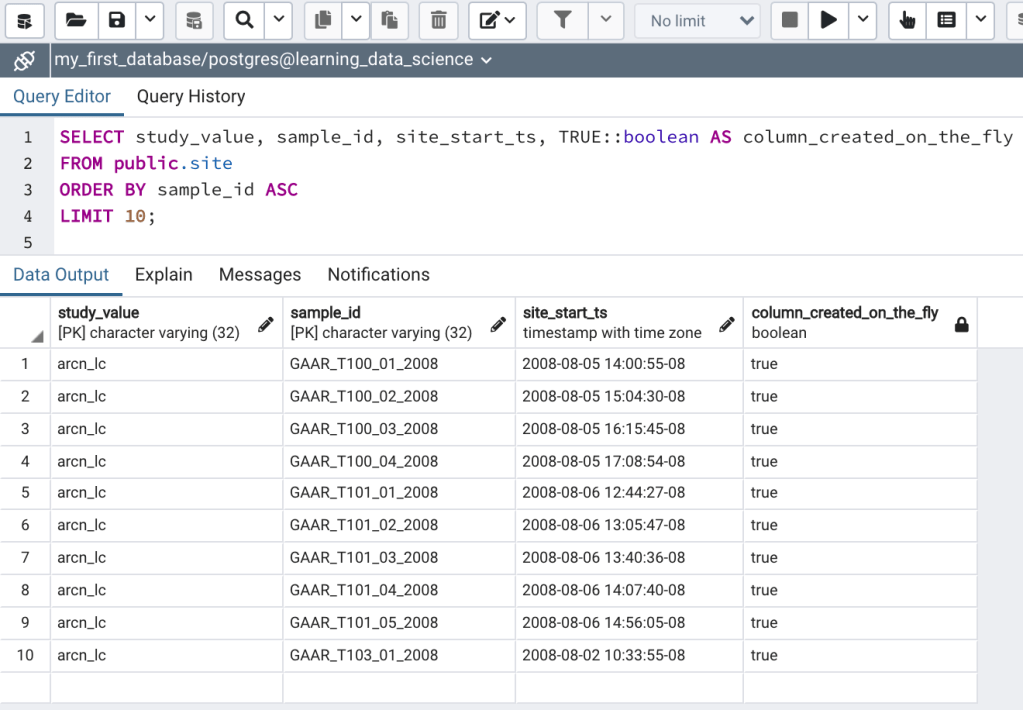This screenshot has height=710, width=1023.
Task: Select the row 5 number cell
Action: [x=25, y=493]
